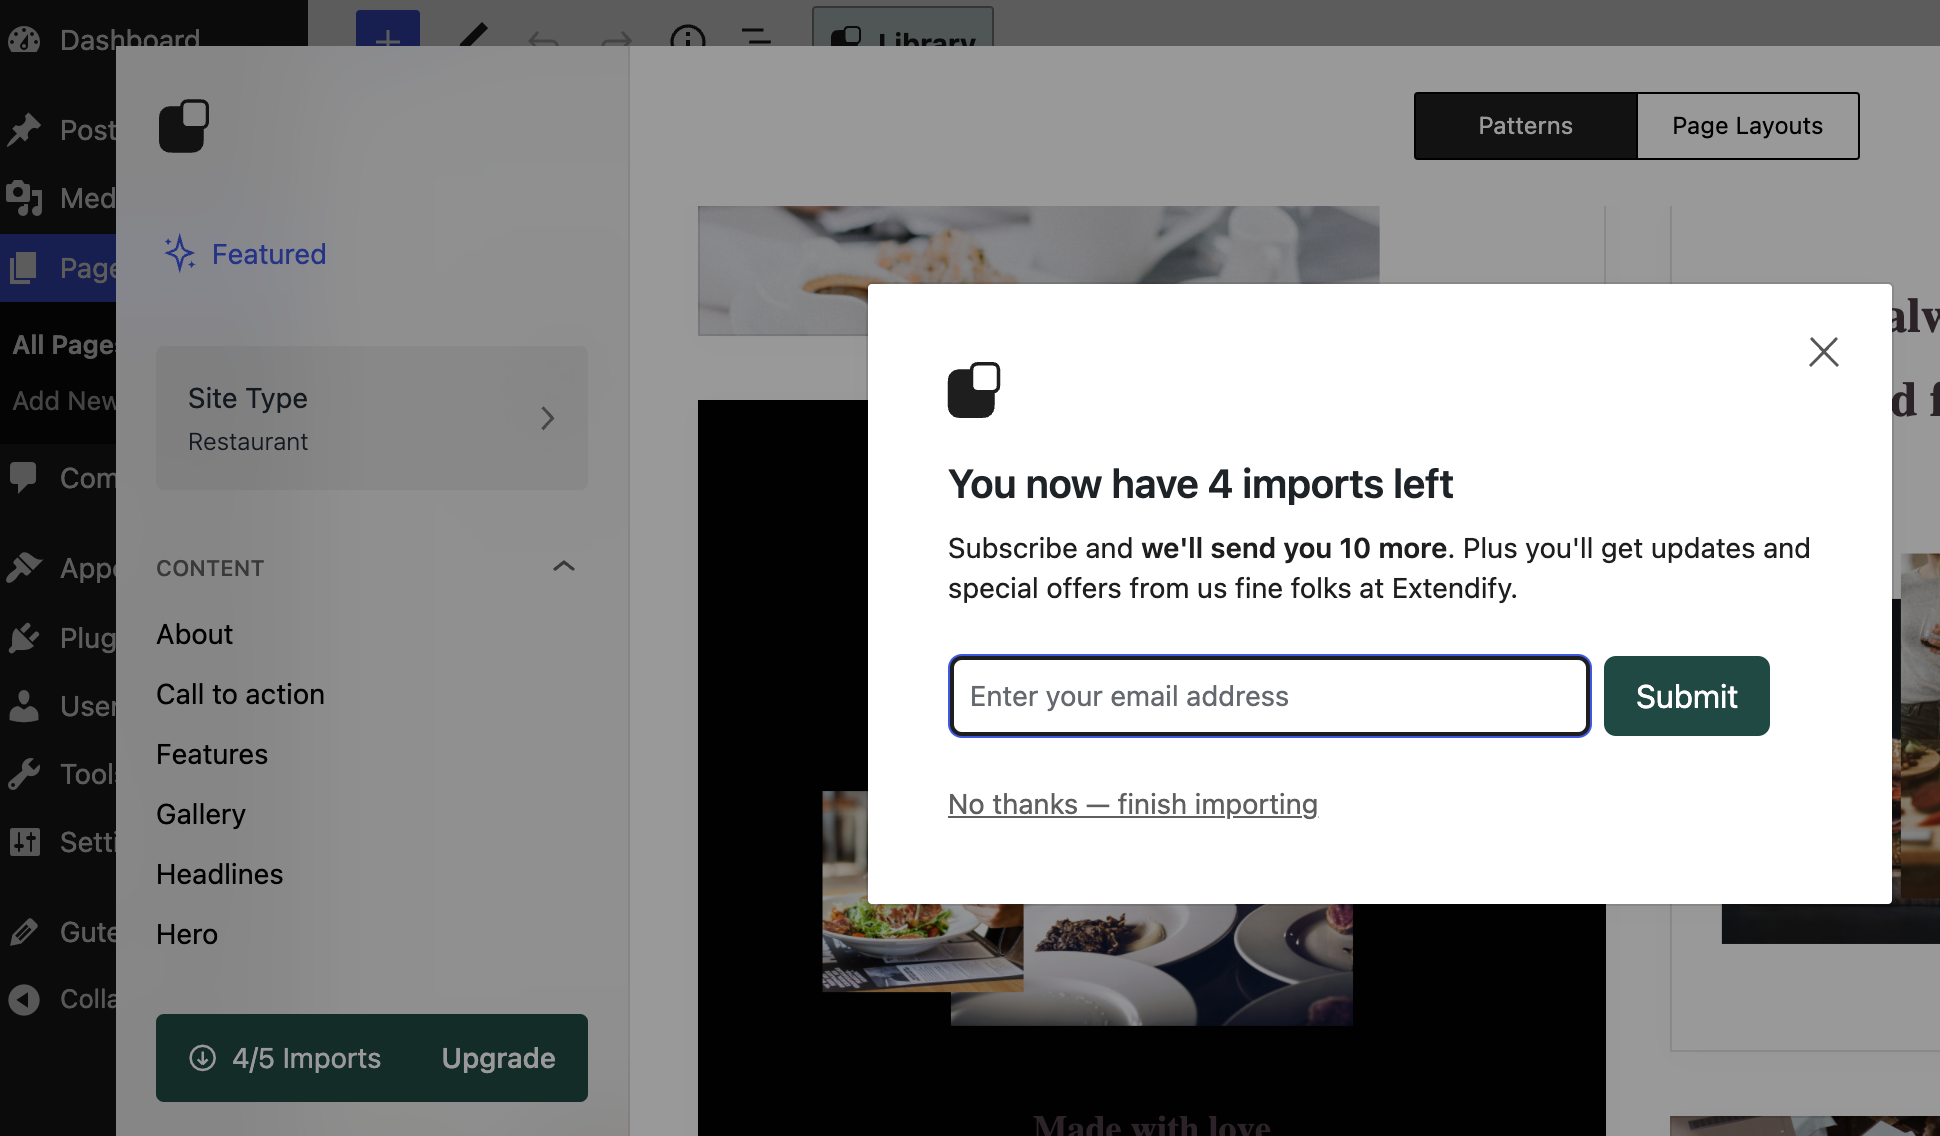Click the Extendify logo in sidebar

click(x=184, y=126)
